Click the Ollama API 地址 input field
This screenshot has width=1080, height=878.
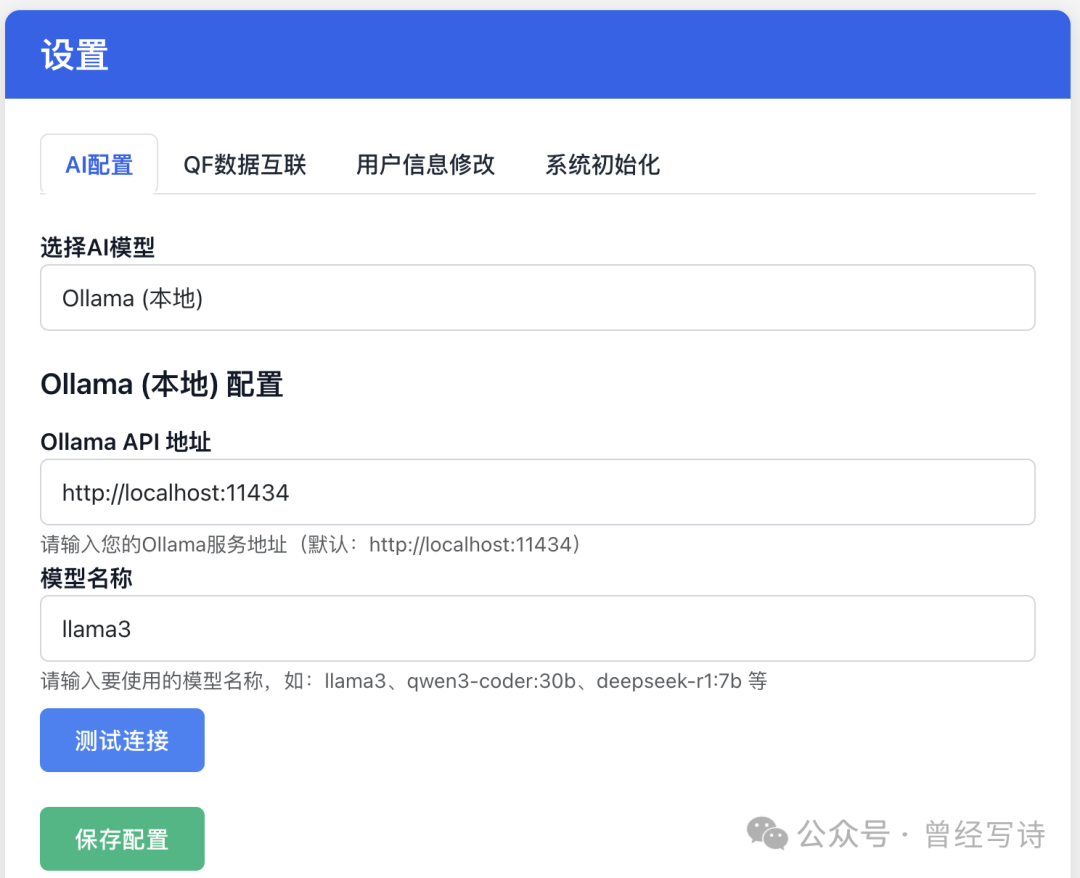tap(537, 492)
